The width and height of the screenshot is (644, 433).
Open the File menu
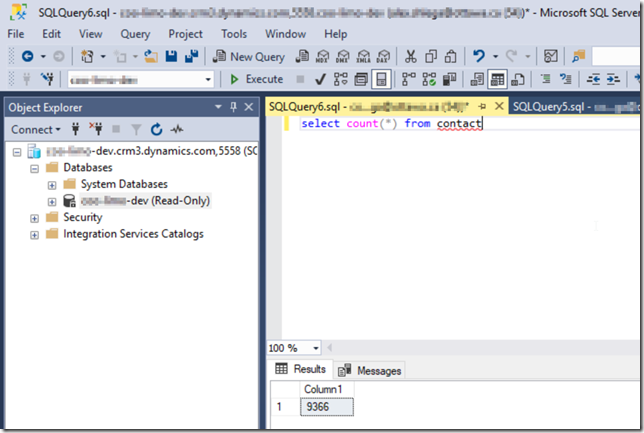(16, 34)
